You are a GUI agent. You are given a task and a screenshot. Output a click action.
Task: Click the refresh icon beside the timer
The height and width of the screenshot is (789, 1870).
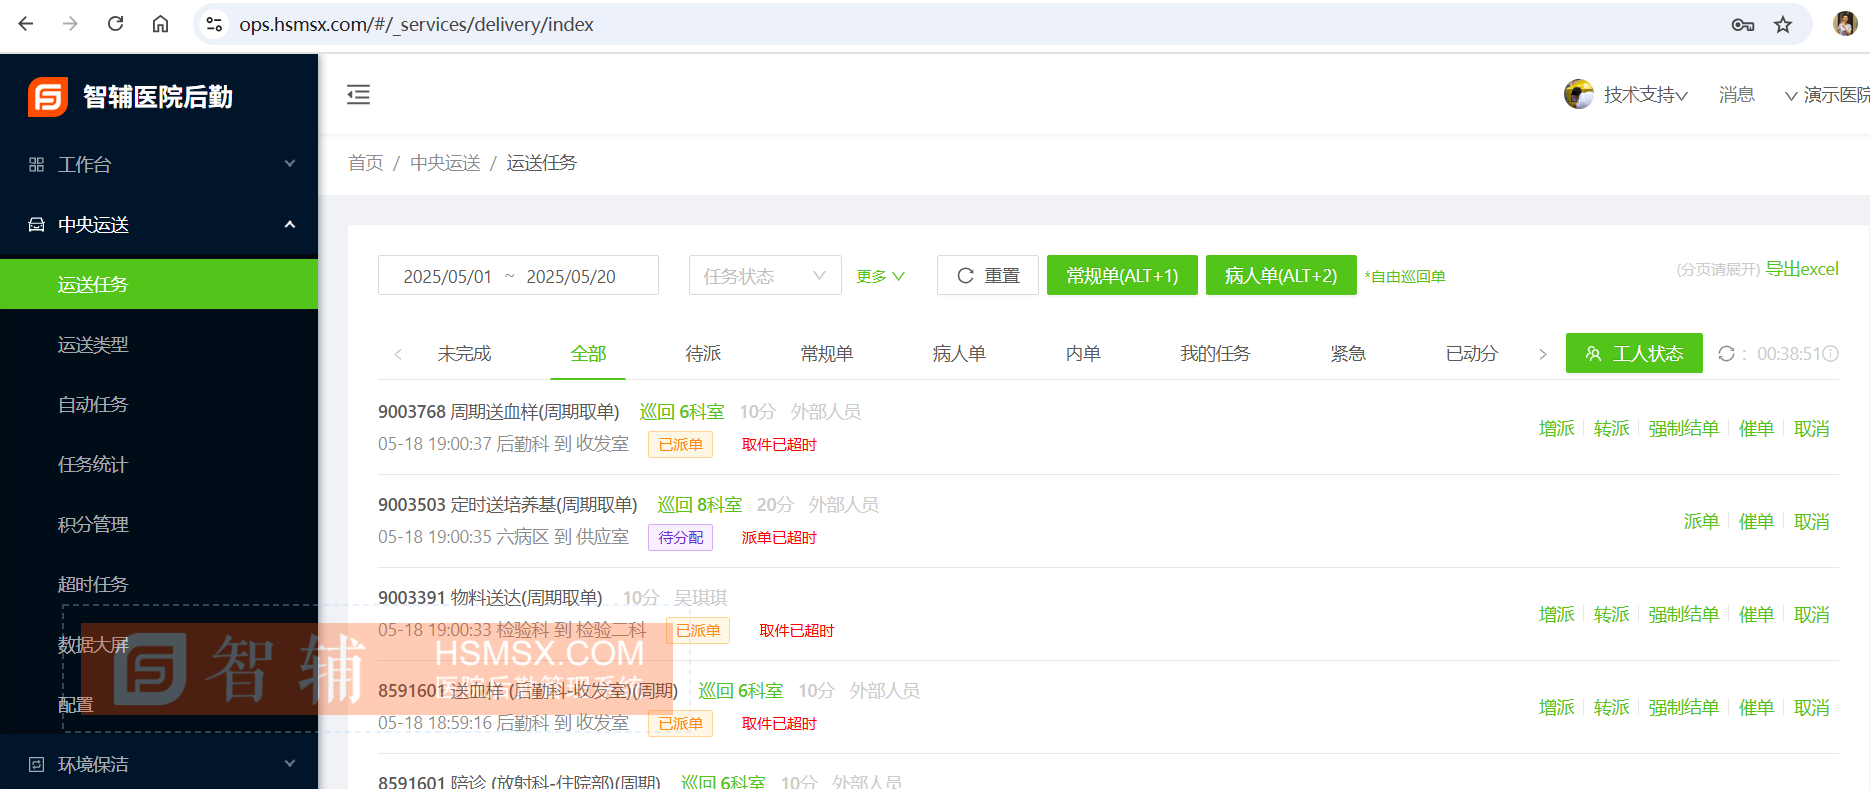pos(1726,354)
